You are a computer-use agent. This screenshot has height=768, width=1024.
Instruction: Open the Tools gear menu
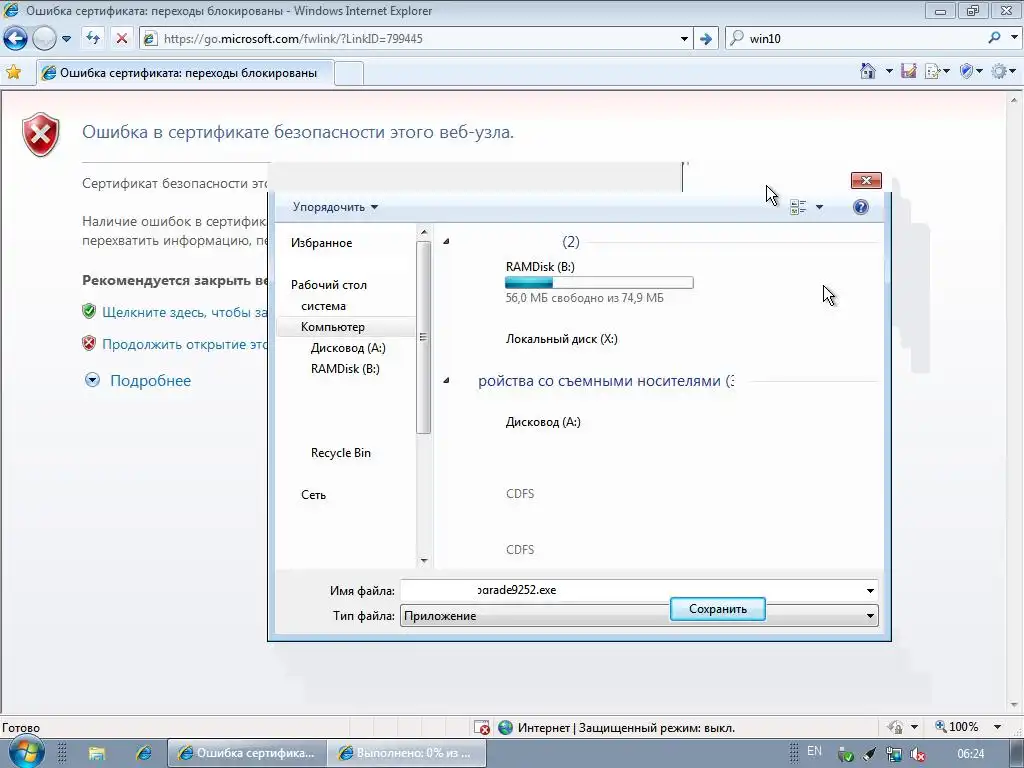1003,71
